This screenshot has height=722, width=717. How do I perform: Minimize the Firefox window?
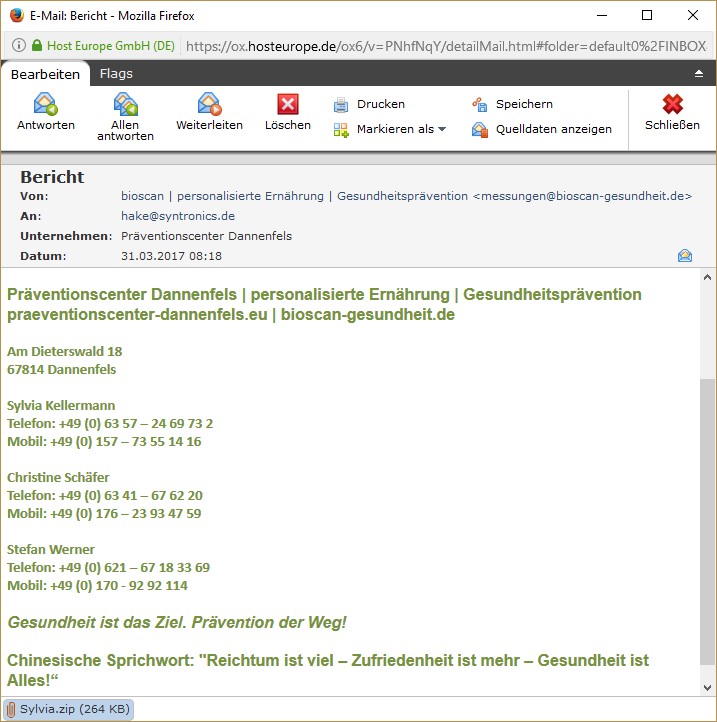(602, 15)
